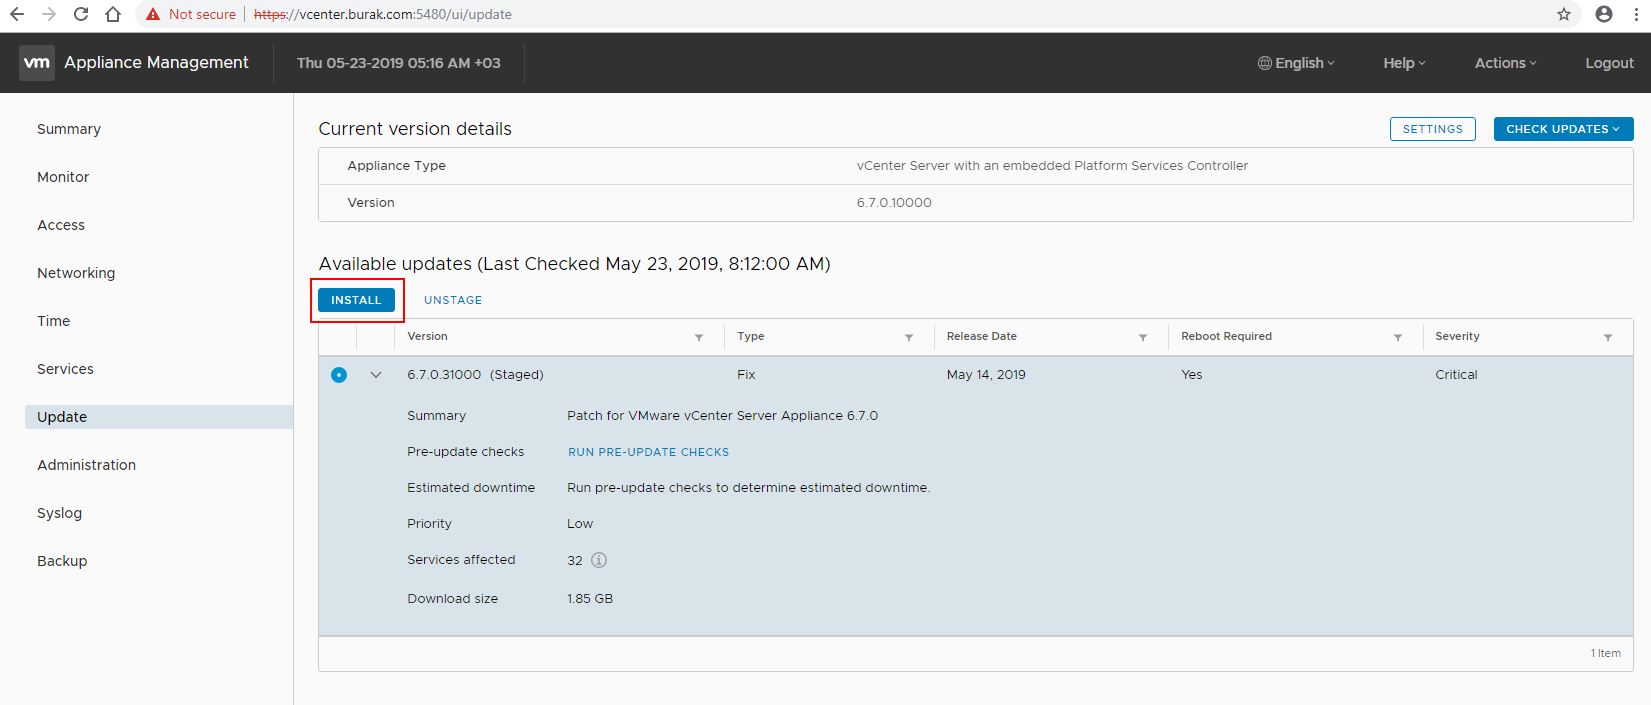Open the Administration section
This screenshot has width=1651, height=705.
[86, 465]
